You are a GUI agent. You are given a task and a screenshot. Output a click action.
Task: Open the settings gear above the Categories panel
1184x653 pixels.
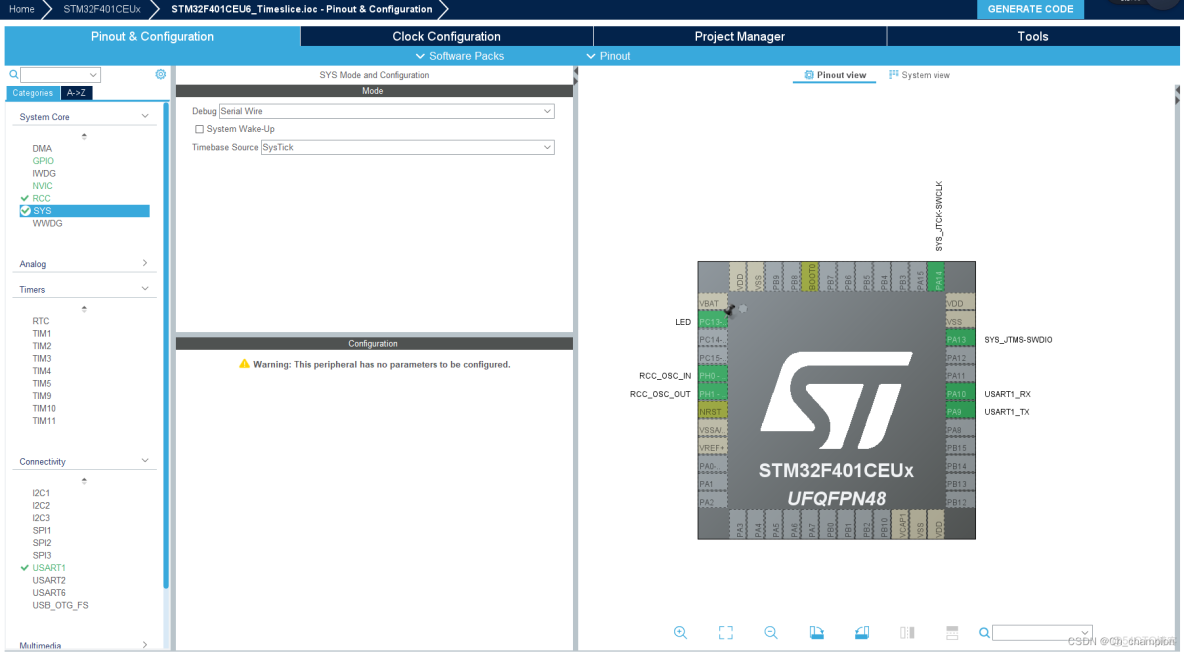click(160, 74)
